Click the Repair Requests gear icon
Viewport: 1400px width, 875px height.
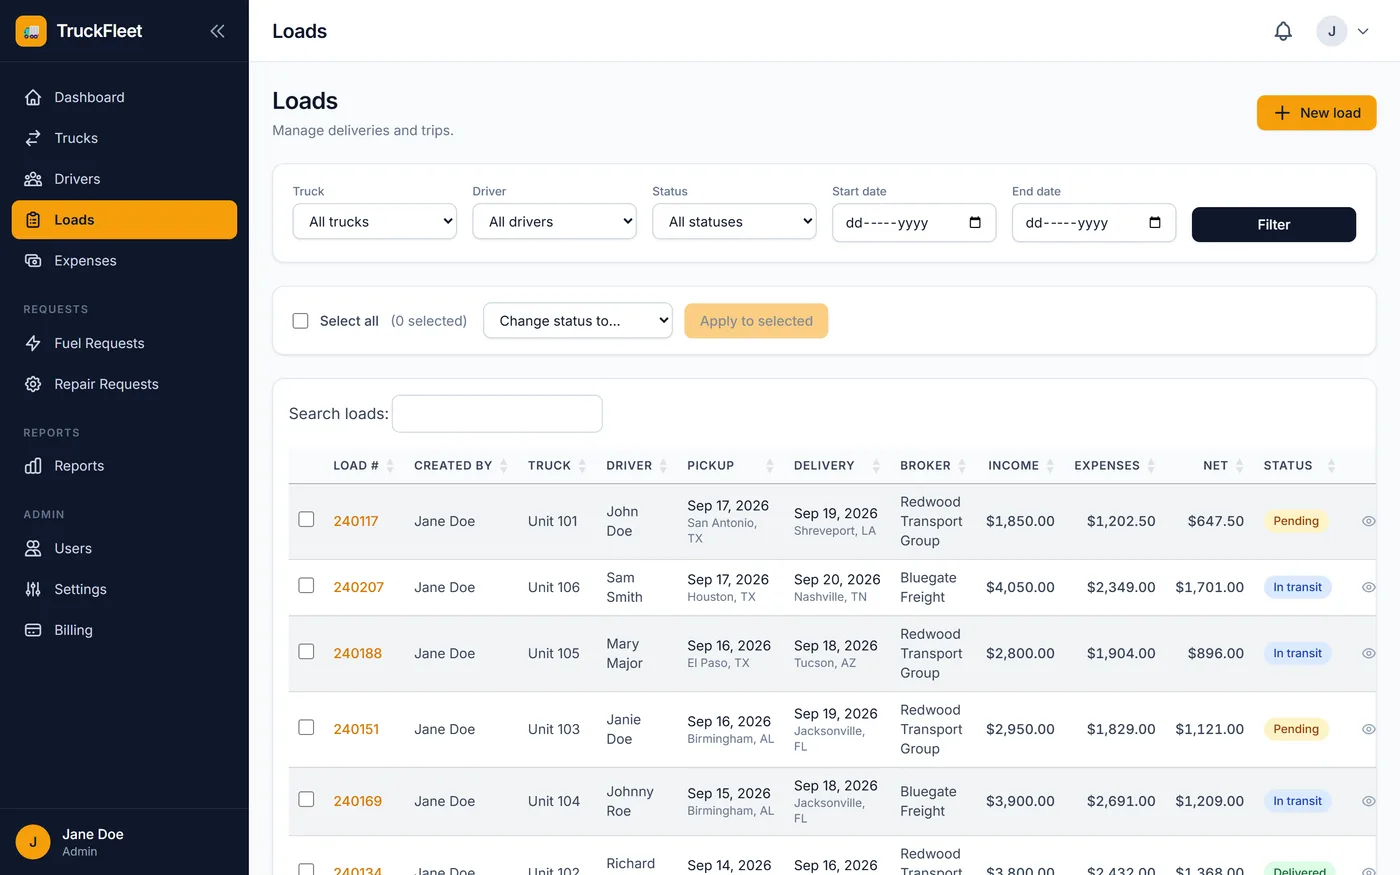point(33,384)
